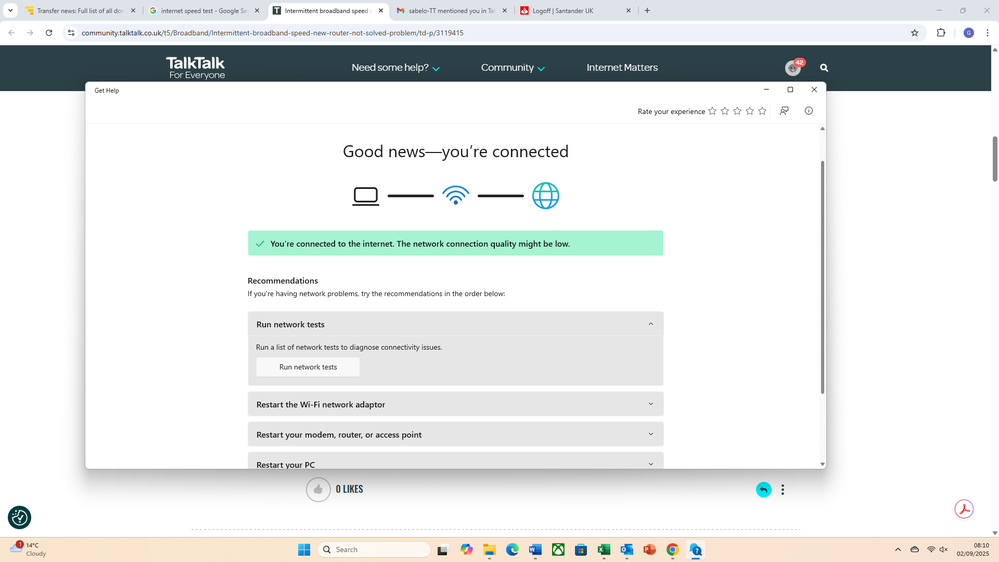Click the globe internet icon in diagram
Image resolution: width=999 pixels, height=562 pixels.
[545, 196]
